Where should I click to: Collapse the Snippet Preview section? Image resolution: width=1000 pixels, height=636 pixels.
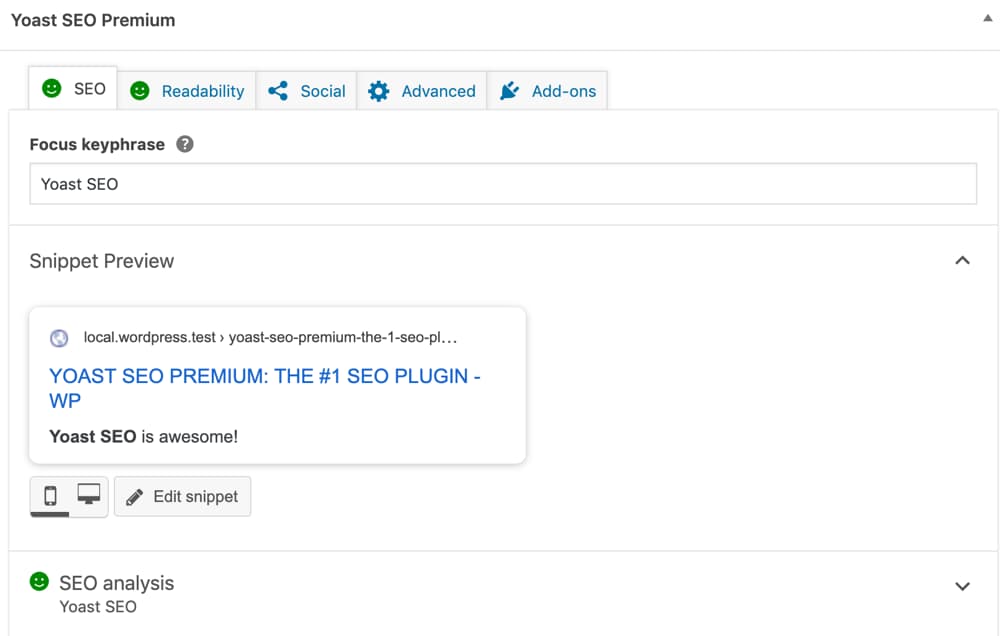click(x=962, y=261)
